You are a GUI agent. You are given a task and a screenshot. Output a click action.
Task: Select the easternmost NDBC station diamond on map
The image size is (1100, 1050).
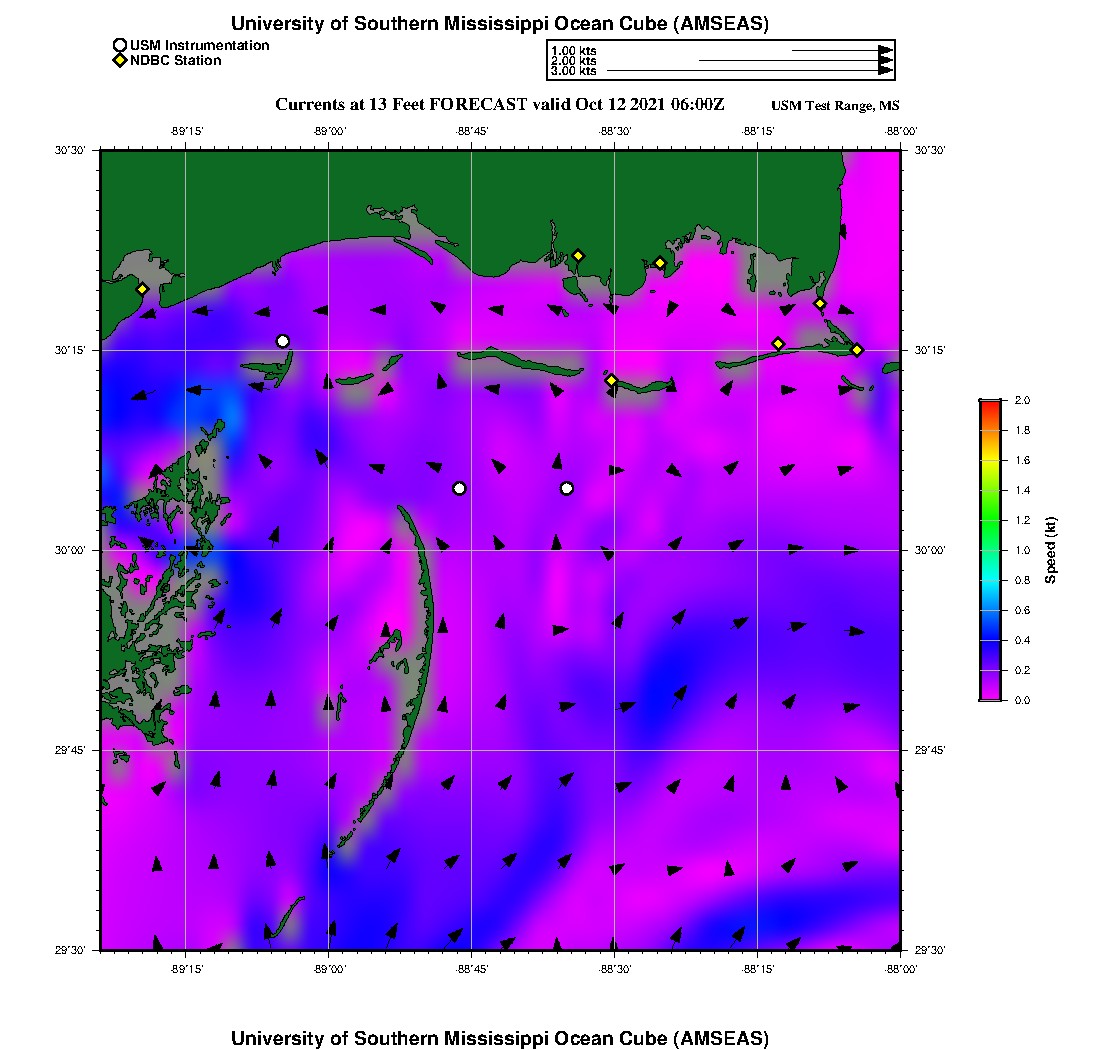pos(857,349)
